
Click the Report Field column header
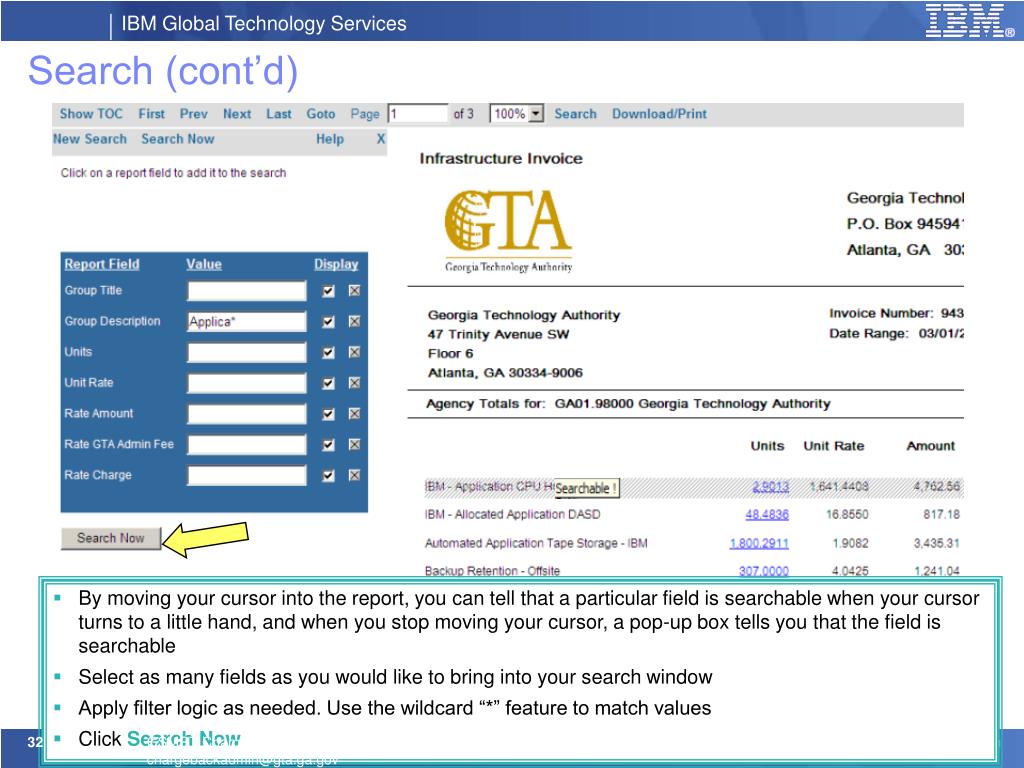102,264
